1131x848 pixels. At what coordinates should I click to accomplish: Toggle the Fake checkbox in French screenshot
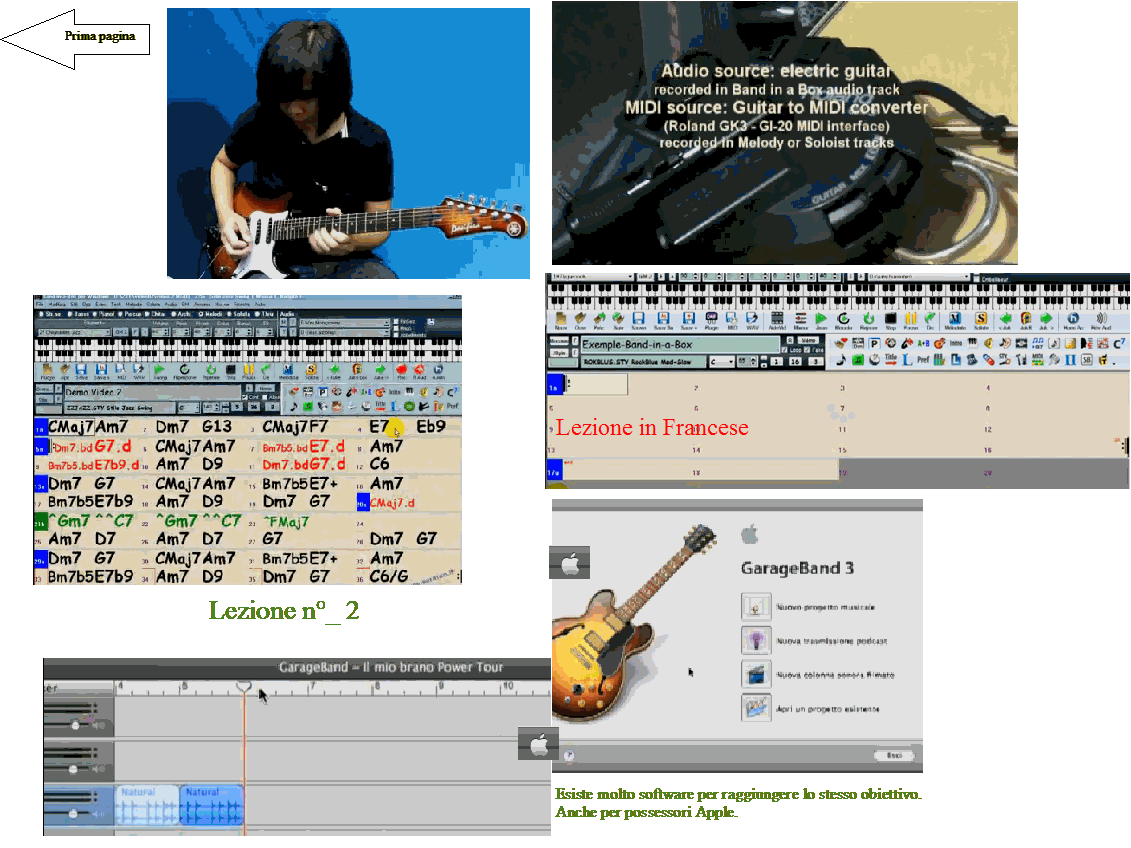808,350
